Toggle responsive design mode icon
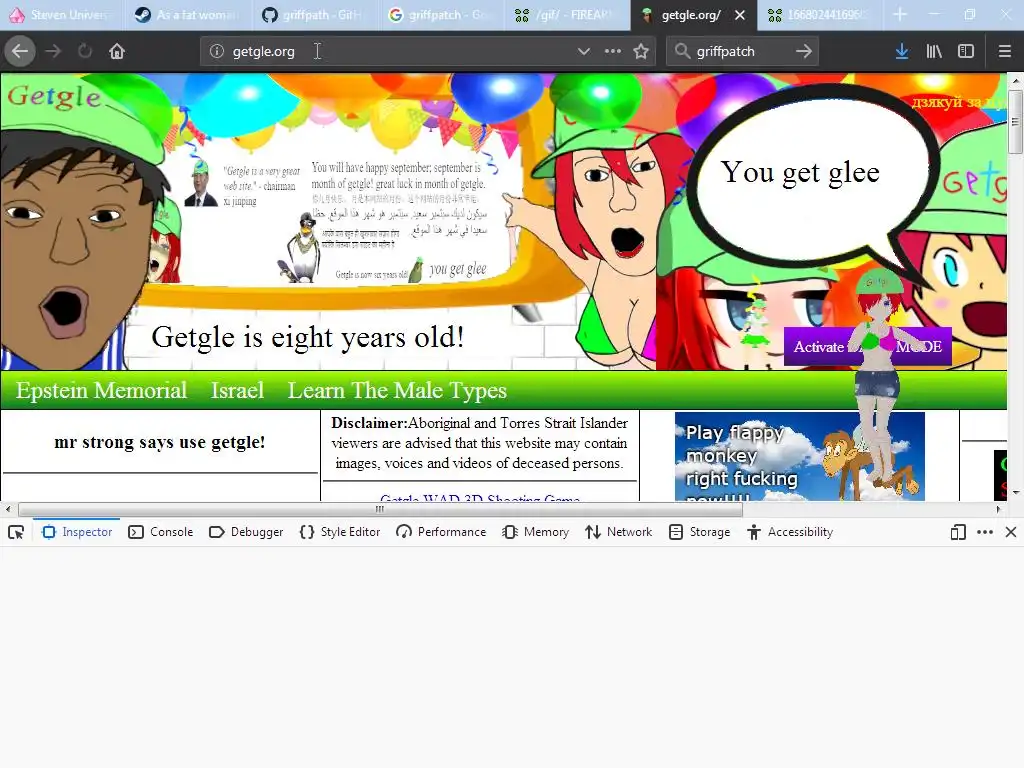 [958, 532]
